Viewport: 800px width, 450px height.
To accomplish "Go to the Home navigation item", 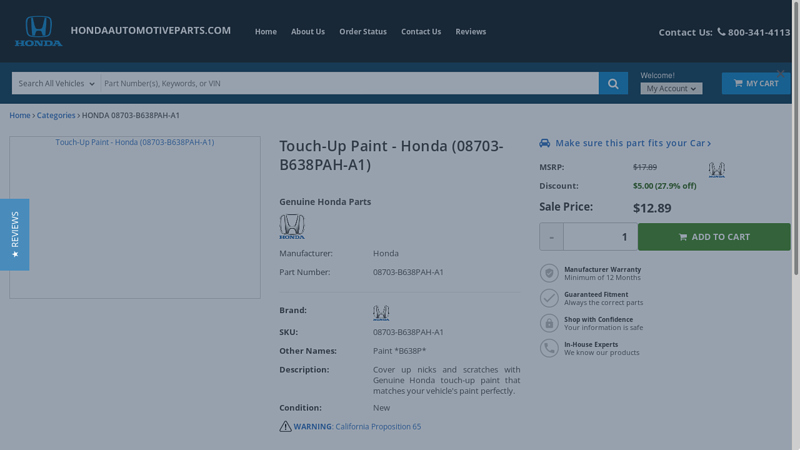I will point(266,32).
